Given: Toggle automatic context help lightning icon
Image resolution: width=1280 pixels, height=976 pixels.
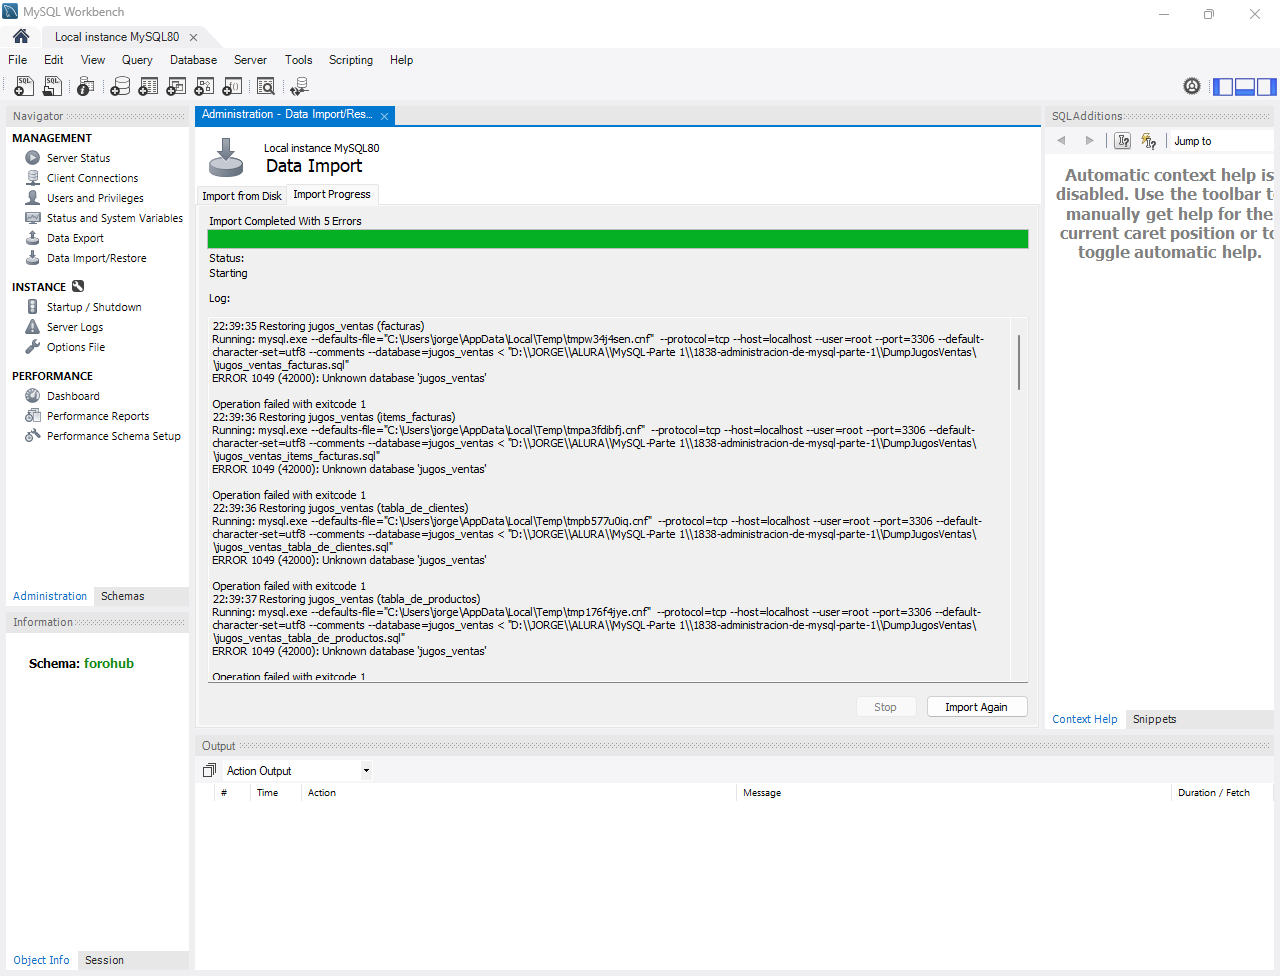Looking at the screenshot, I should (x=1149, y=141).
